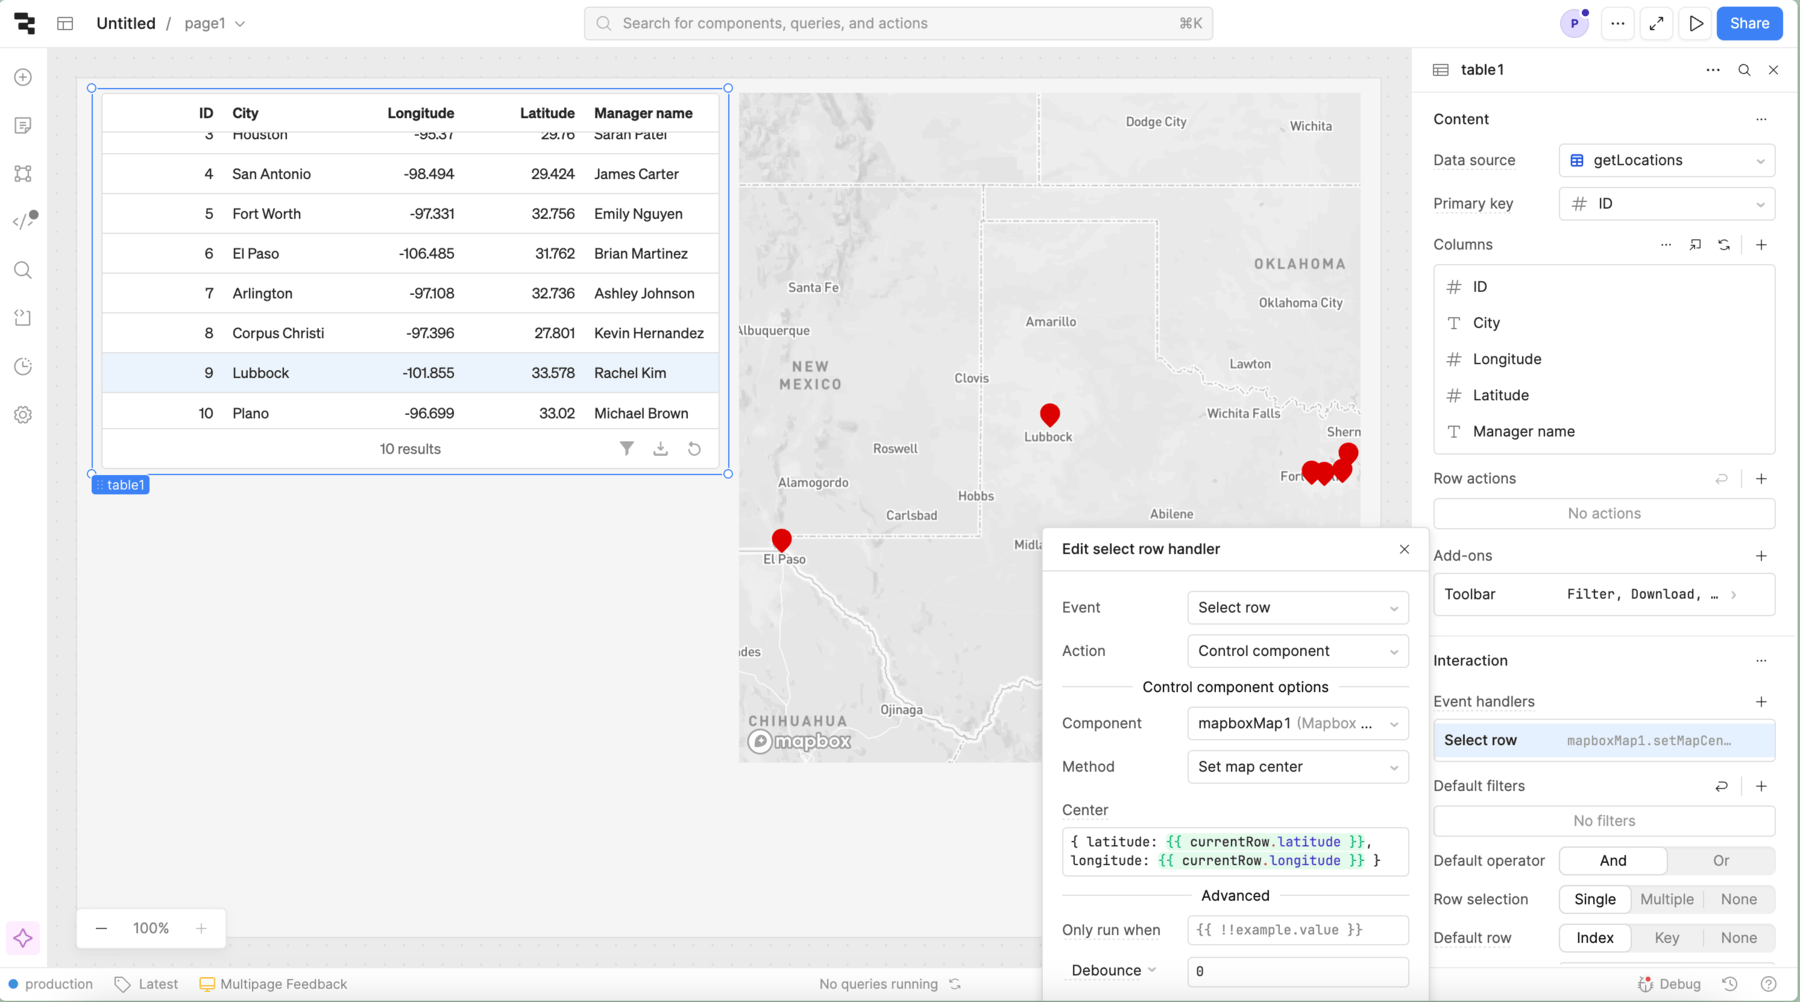The width and height of the screenshot is (1800, 1002).
Task: Open the user avatar P
Action: pyautogui.click(x=1574, y=23)
